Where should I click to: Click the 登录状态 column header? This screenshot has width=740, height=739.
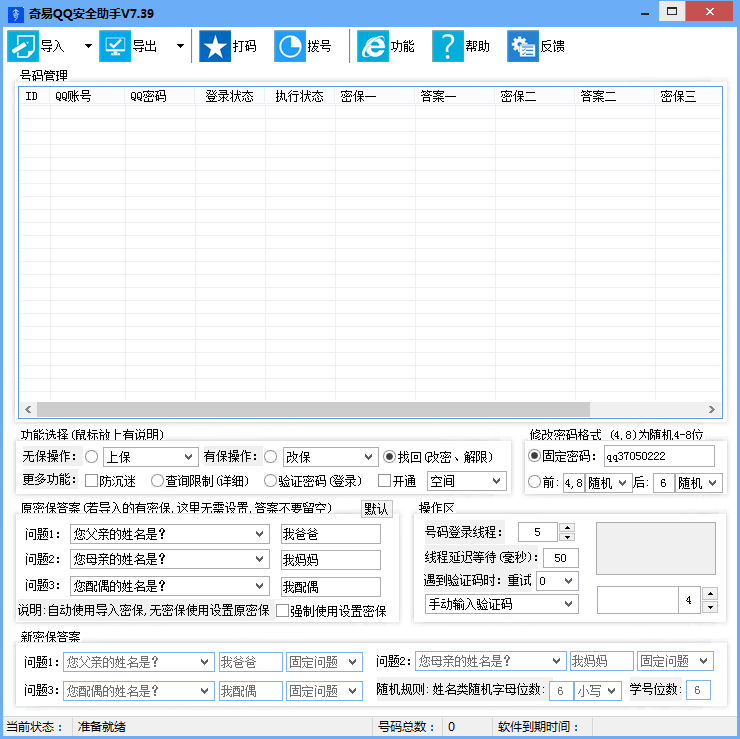pyautogui.click(x=229, y=97)
